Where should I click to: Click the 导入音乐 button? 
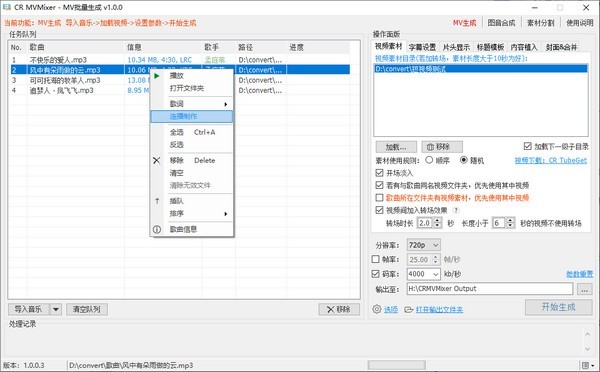[29, 309]
